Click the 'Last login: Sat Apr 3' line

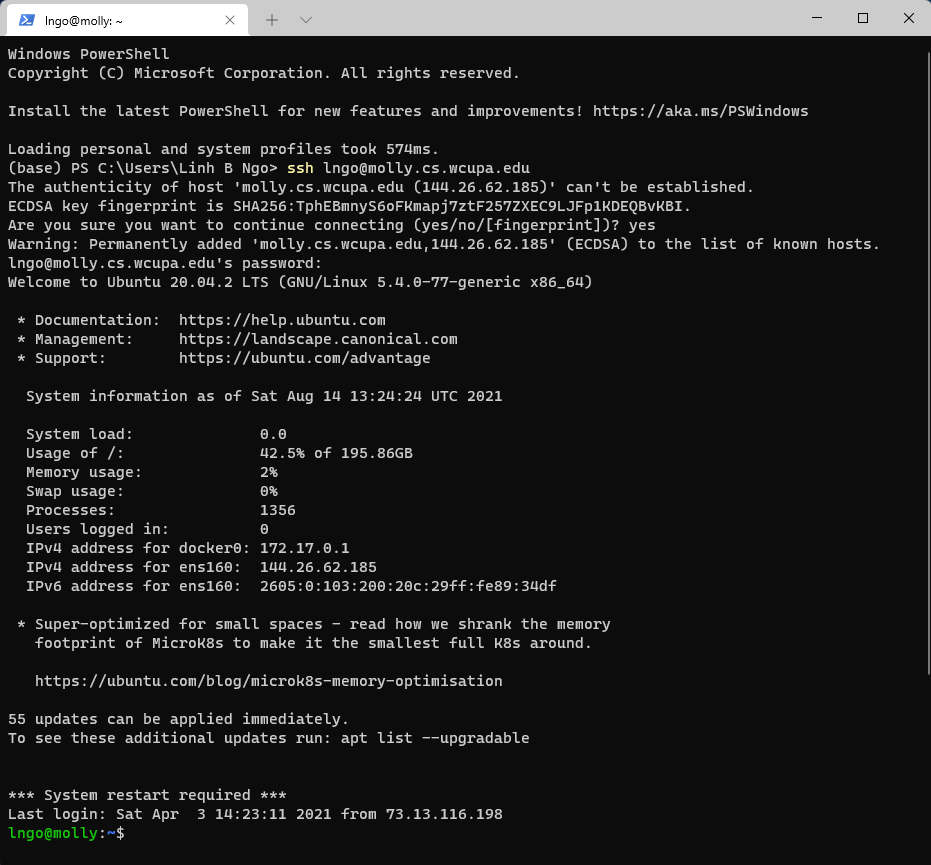tap(255, 814)
